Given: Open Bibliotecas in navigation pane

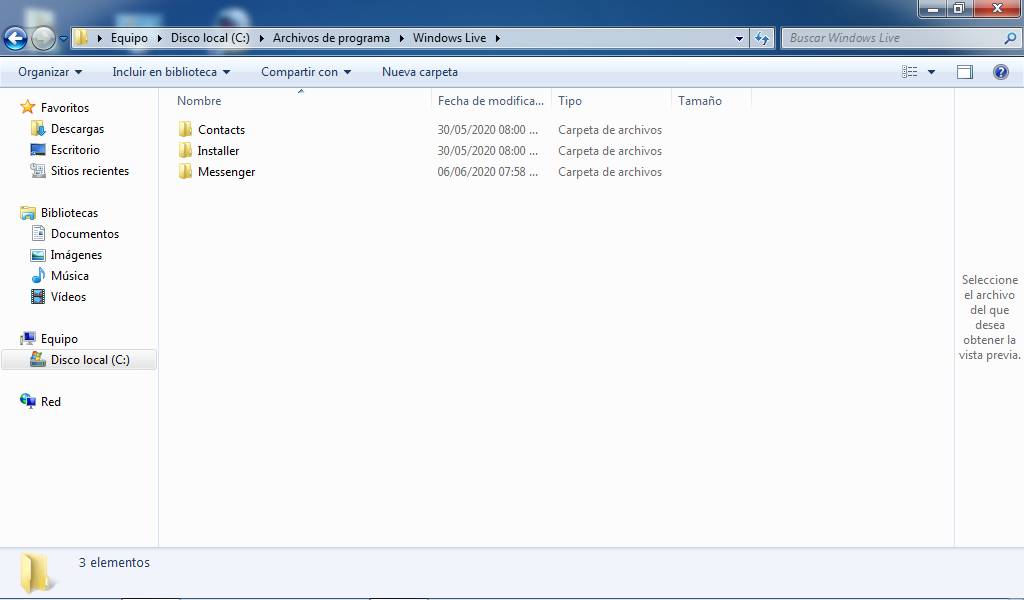Looking at the screenshot, I should coord(69,213).
